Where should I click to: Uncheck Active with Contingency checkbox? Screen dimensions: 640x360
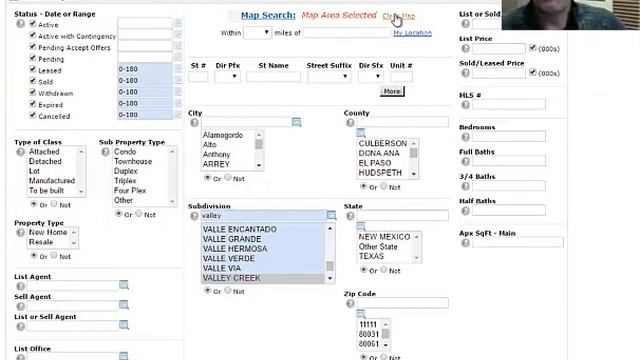pos(33,35)
